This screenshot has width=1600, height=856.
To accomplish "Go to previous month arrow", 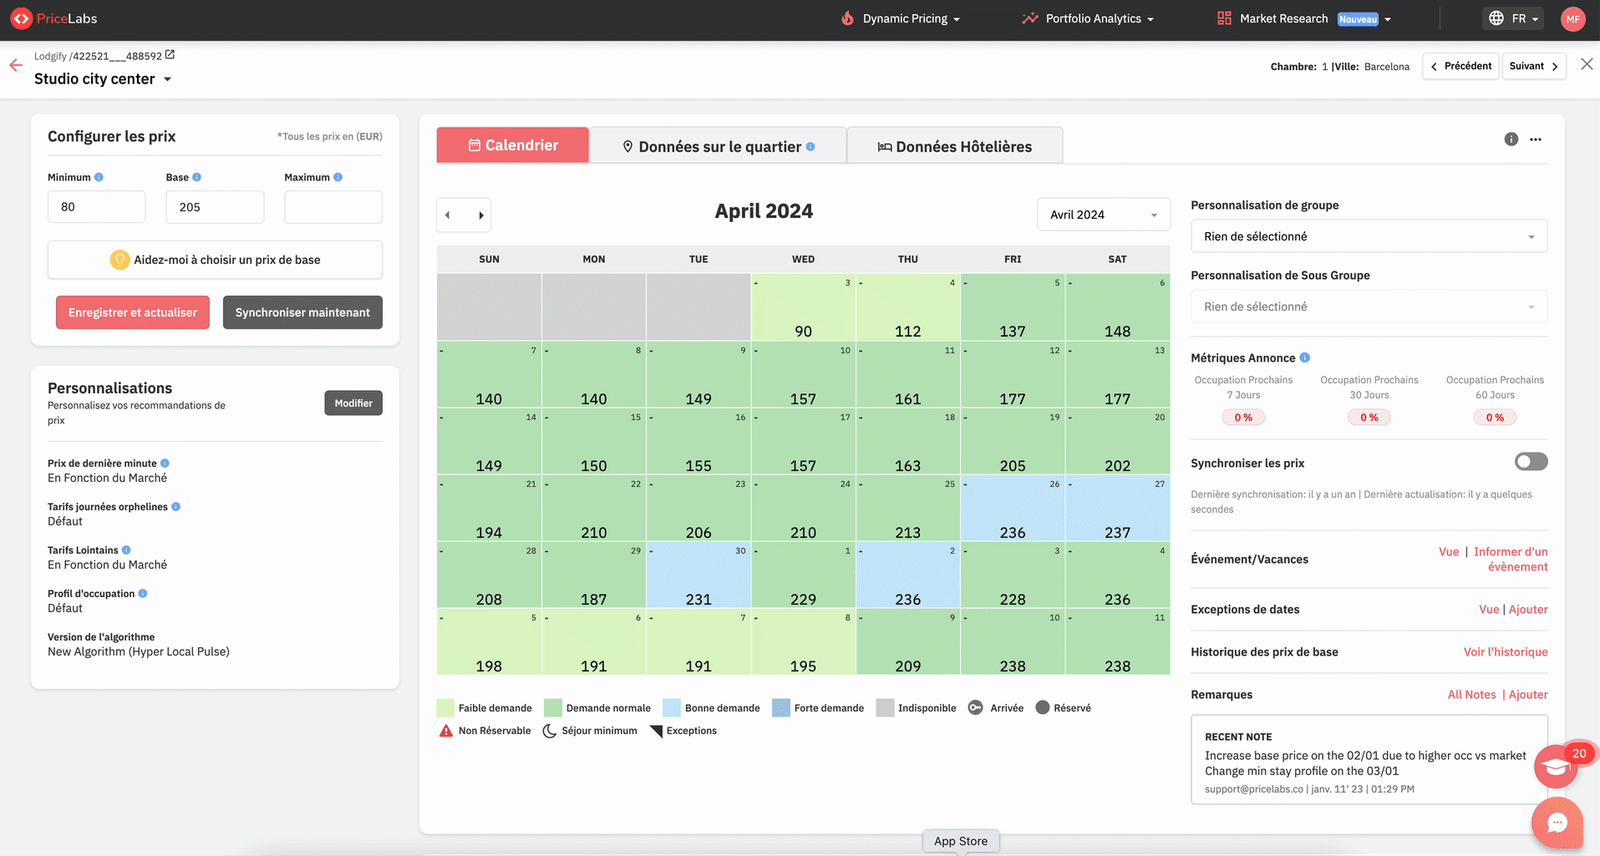I will [448, 215].
